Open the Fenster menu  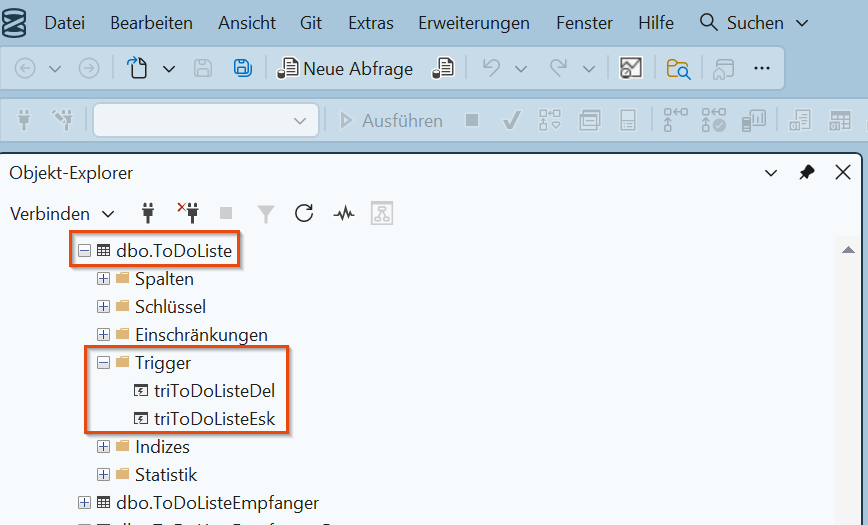point(585,23)
